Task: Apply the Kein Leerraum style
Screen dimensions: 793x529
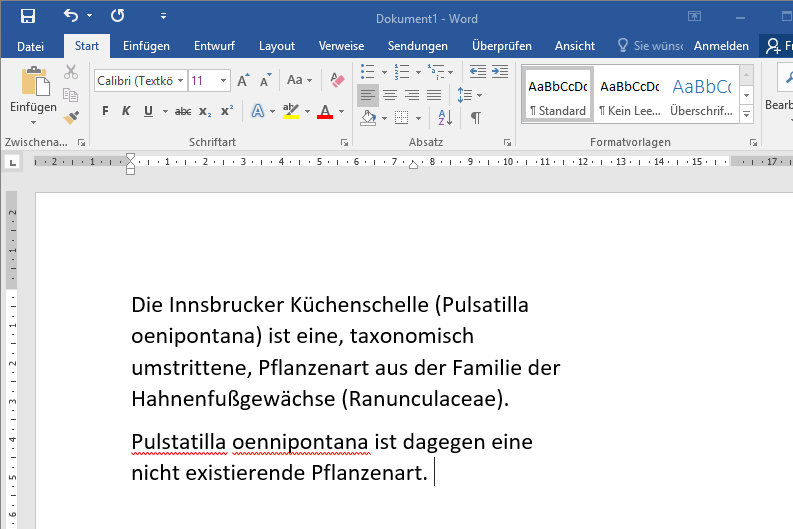Action: pyautogui.click(x=630, y=95)
